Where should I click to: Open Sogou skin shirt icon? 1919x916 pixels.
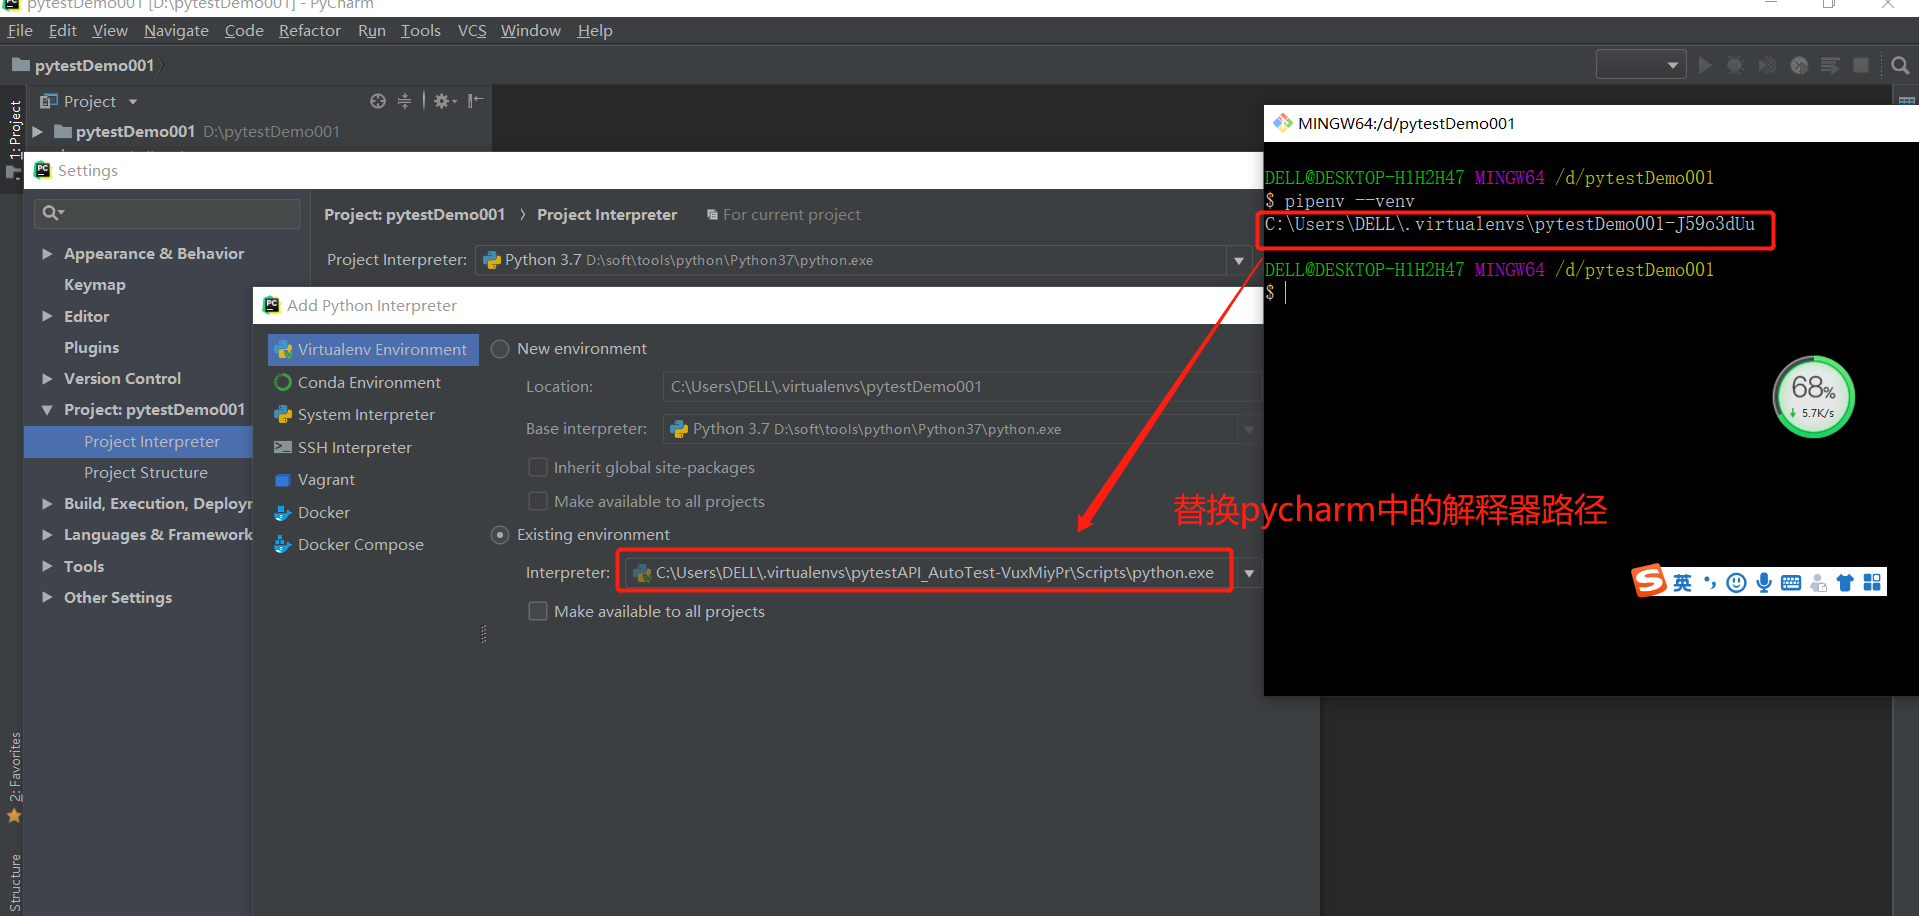tap(1845, 582)
